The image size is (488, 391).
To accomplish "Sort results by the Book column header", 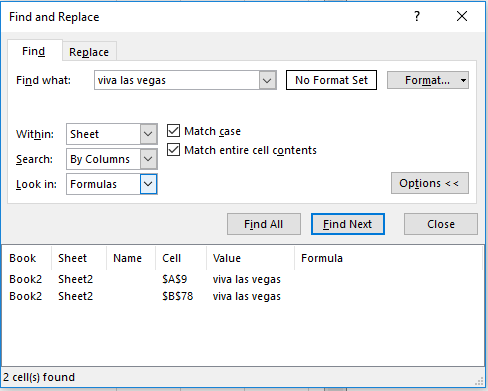I will click(x=27, y=258).
